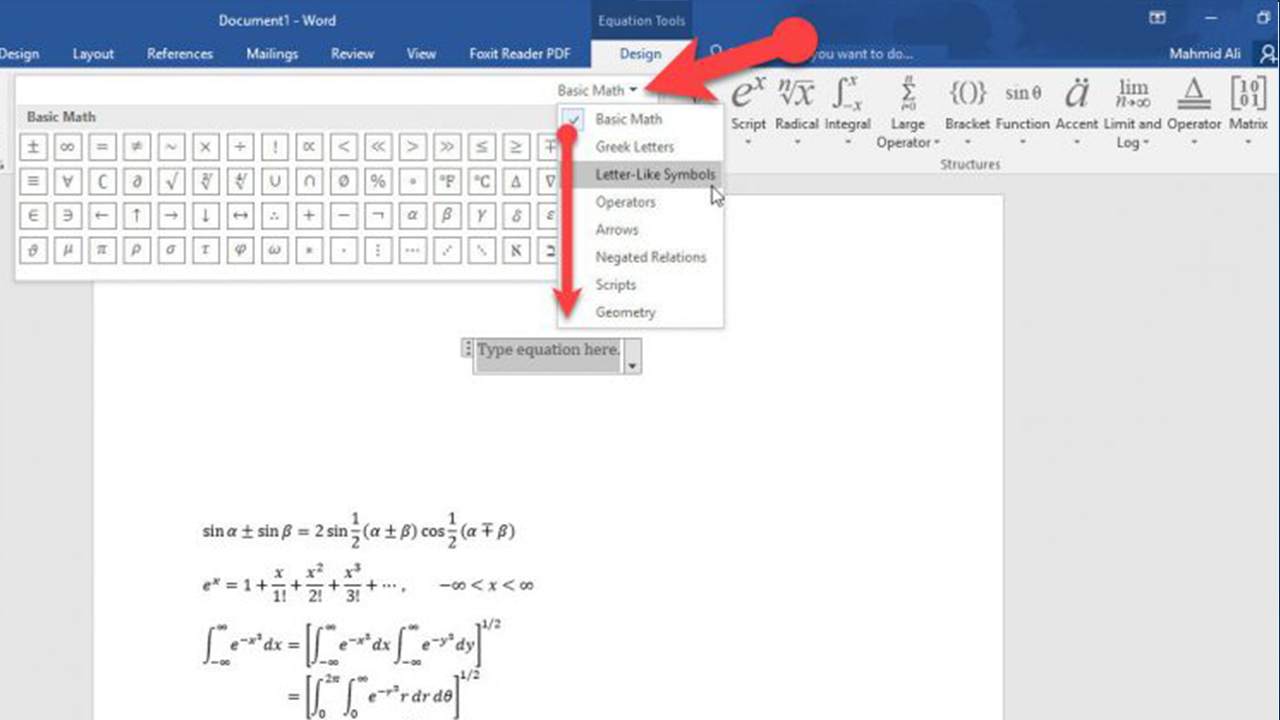Choose Letter-Like Symbols option

coord(640,174)
